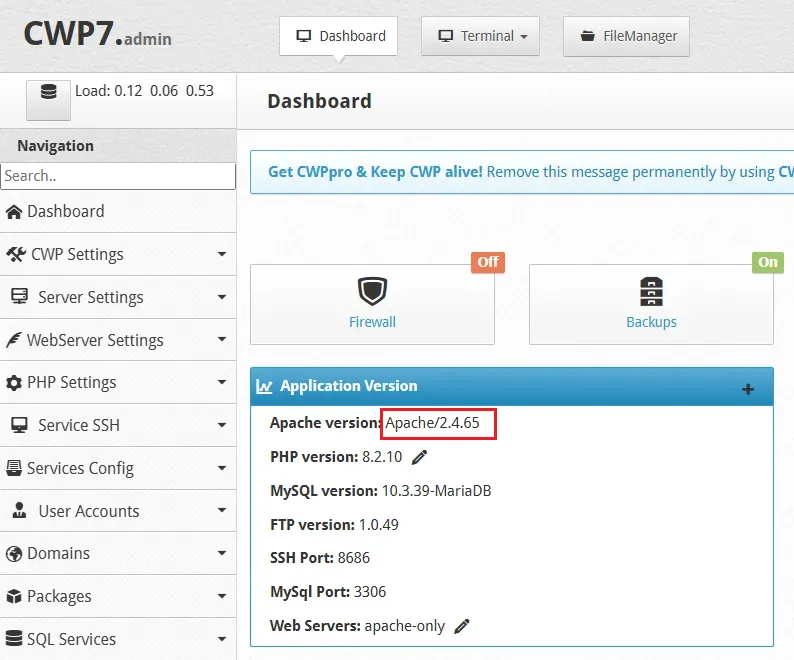The image size is (794, 660).
Task: Click the FTP version 1.0.49 value
Action: tap(378, 525)
